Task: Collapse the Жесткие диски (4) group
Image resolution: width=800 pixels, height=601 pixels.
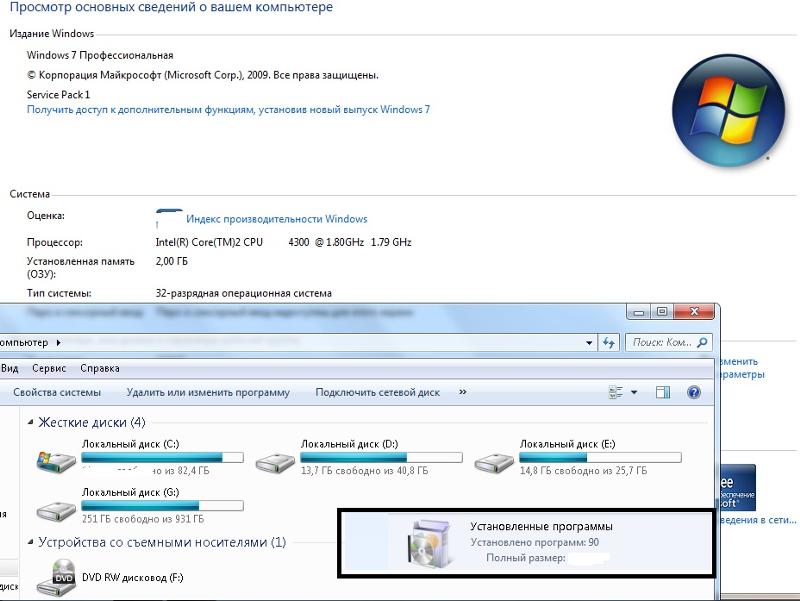Action: [31, 422]
